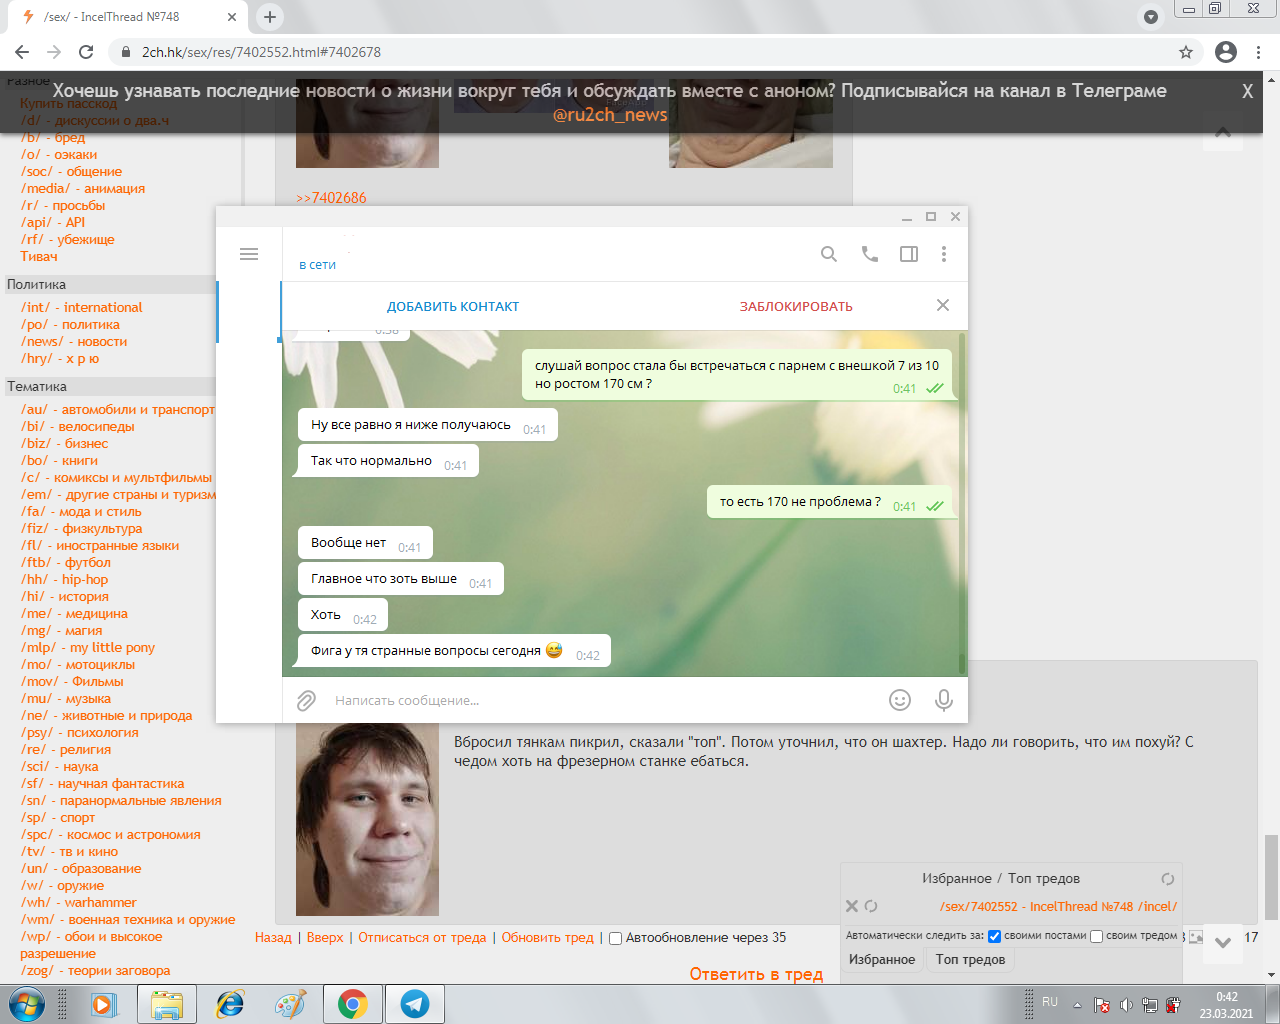Viewport: 1280px width, 1024px height.
Task: Click ДОБАВИТЬ КОНТАКТ in Telegram
Action: point(453,307)
